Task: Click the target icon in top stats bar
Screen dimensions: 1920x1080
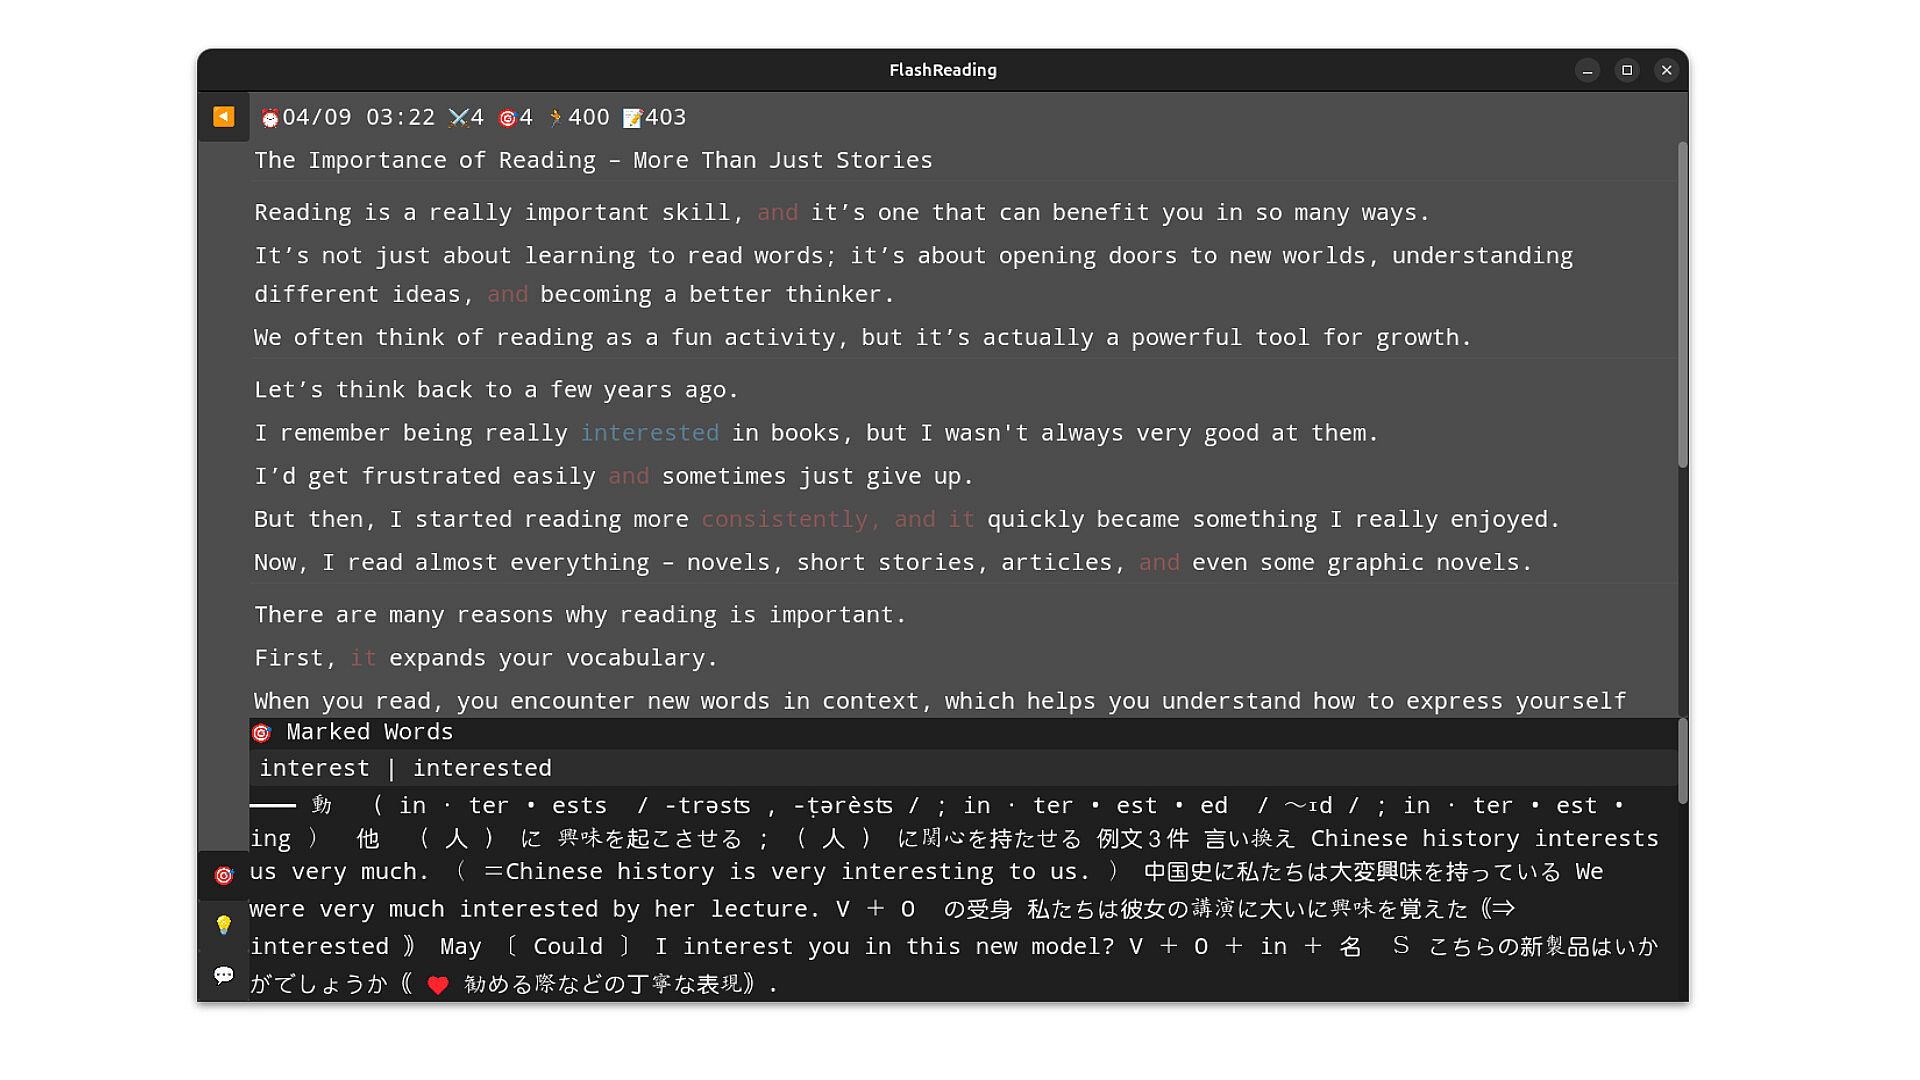Action: pyautogui.click(x=507, y=118)
